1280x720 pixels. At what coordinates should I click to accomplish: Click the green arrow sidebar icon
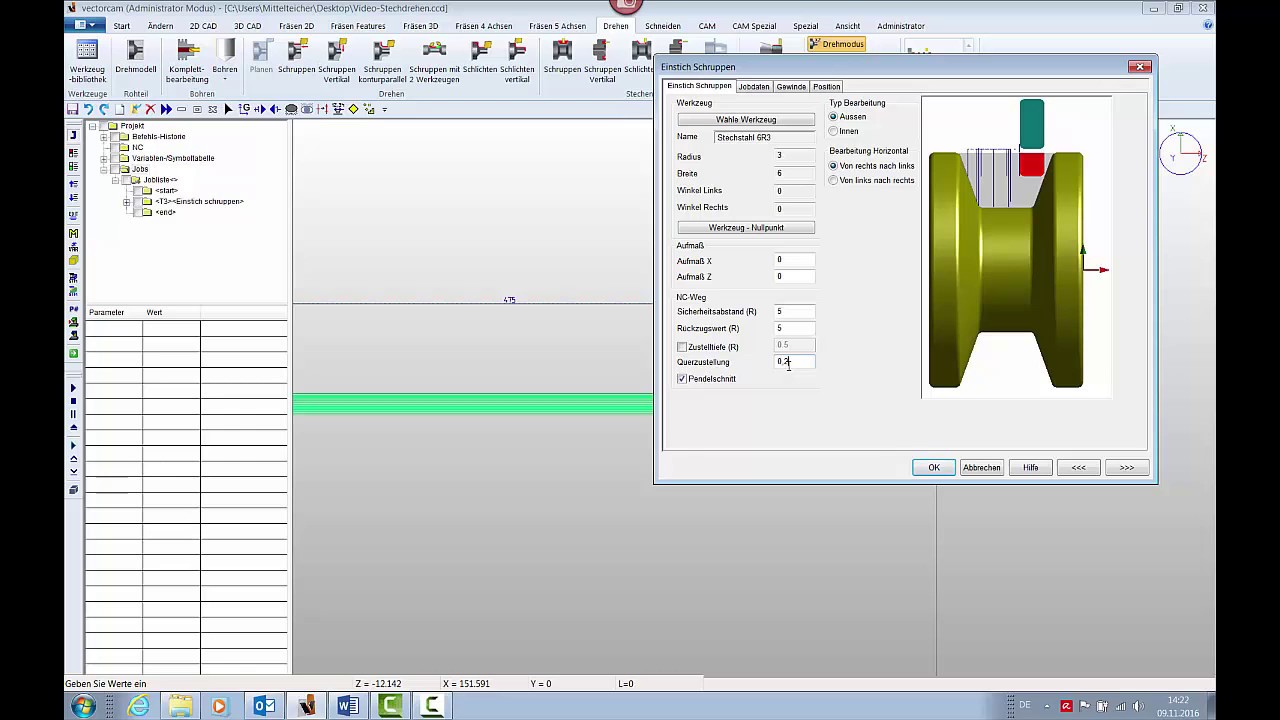(x=73, y=353)
